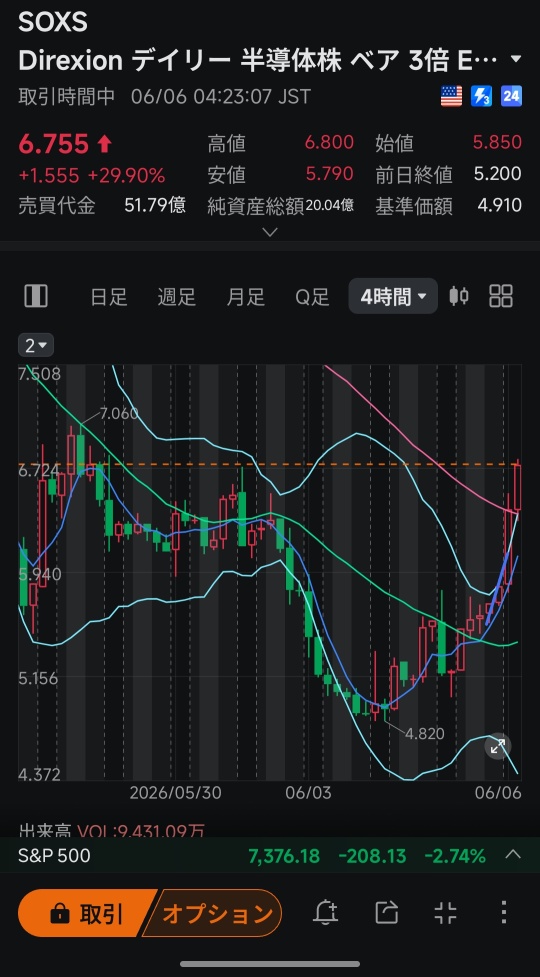Open the security name dropdown arrow

(515, 60)
